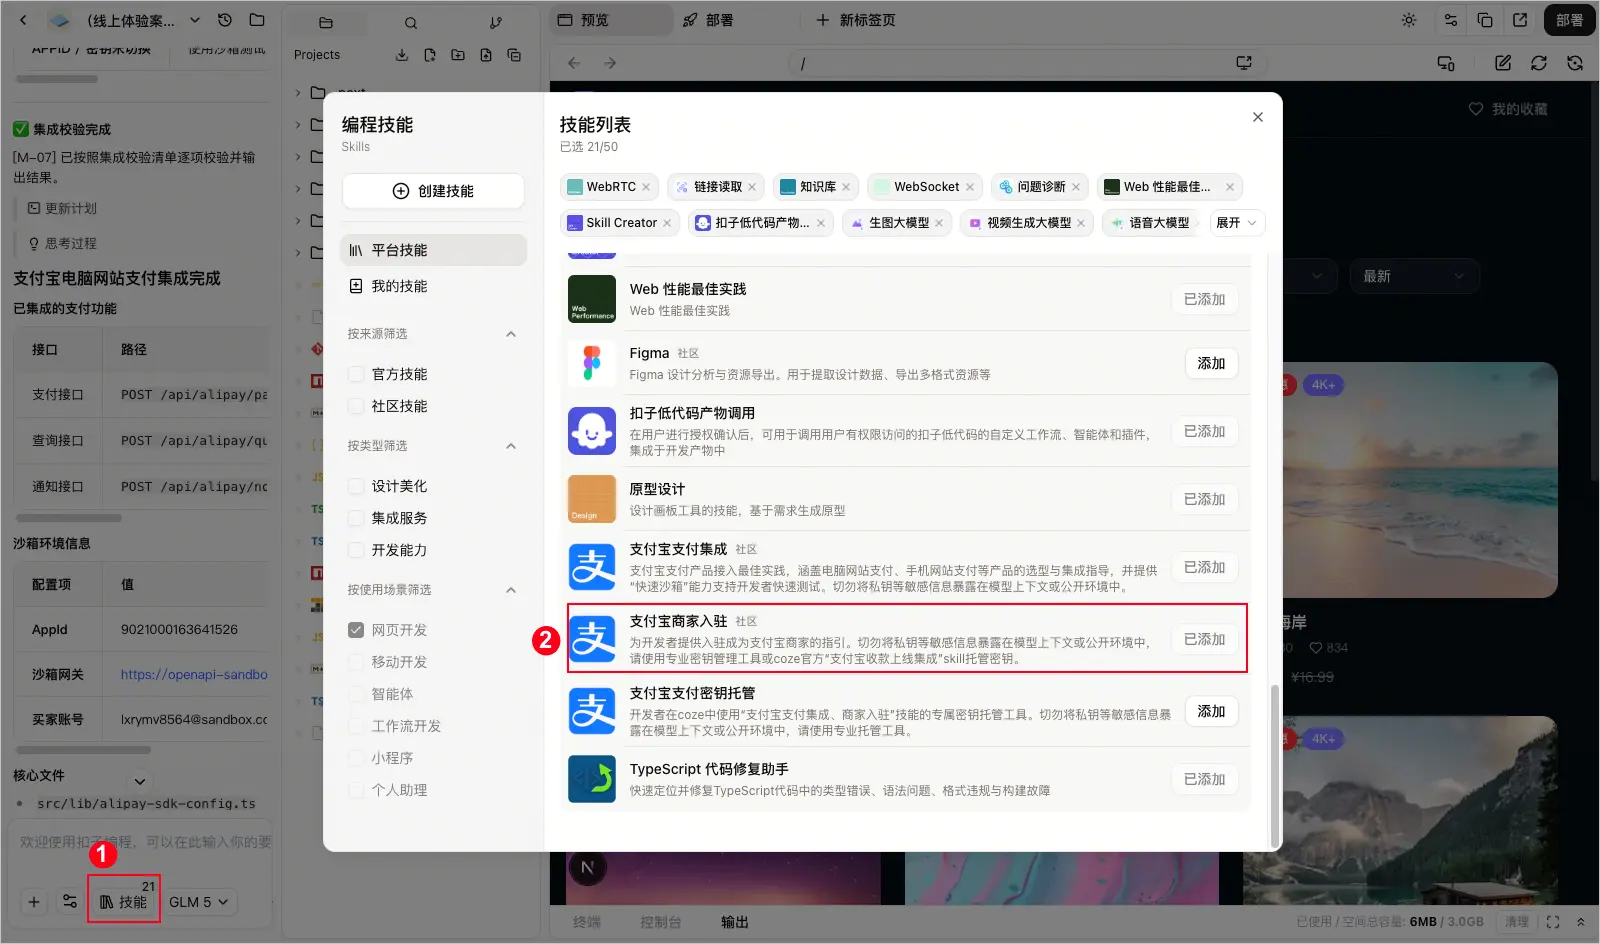Check the 设计美化 filter checkbox

(x=355, y=486)
